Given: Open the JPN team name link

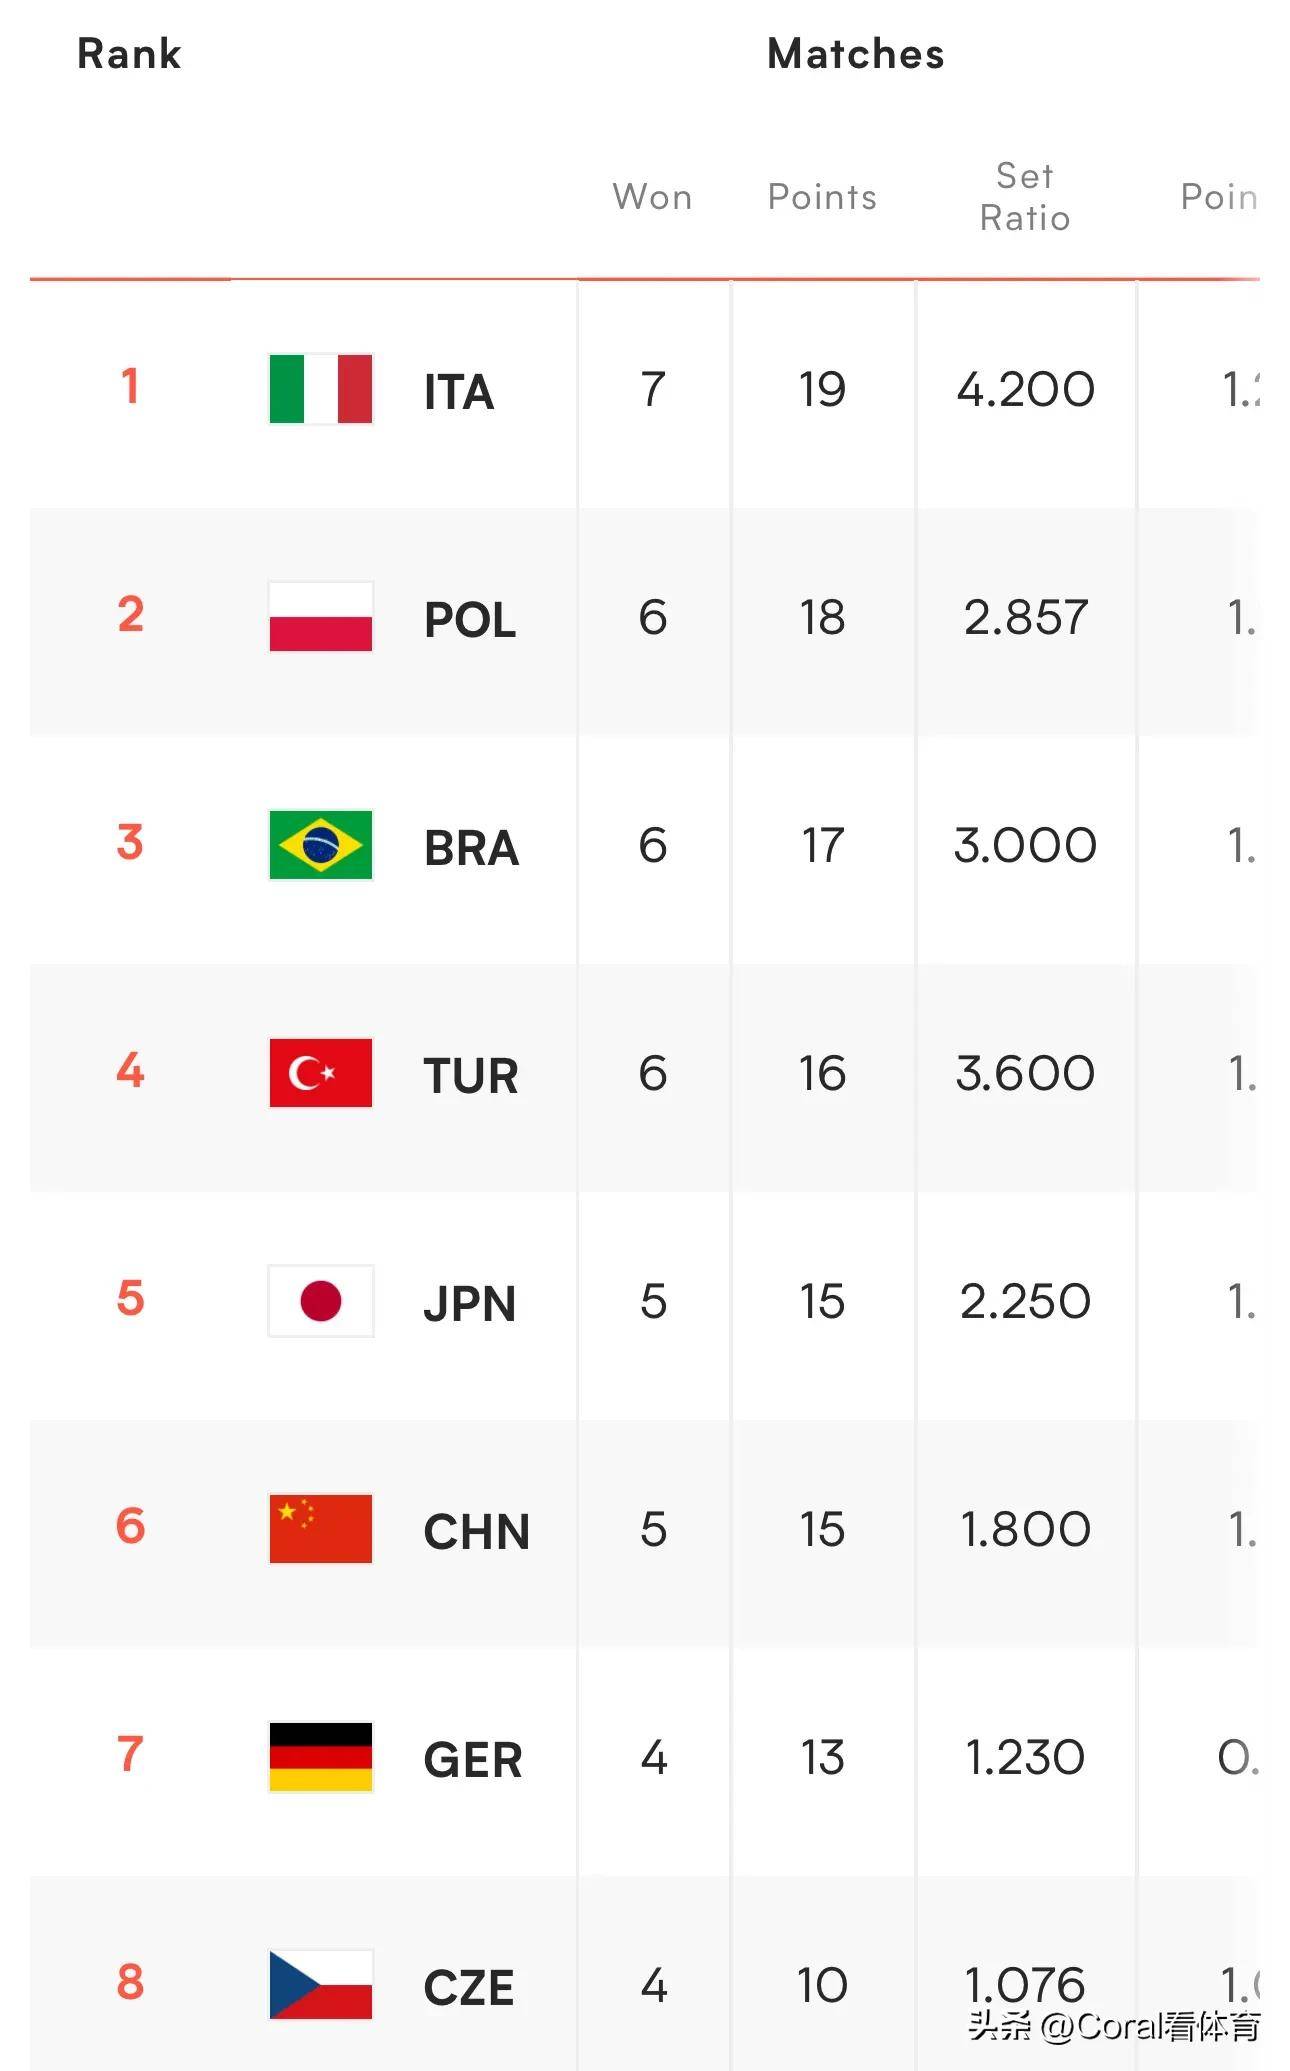Looking at the screenshot, I should pyautogui.click(x=469, y=1304).
